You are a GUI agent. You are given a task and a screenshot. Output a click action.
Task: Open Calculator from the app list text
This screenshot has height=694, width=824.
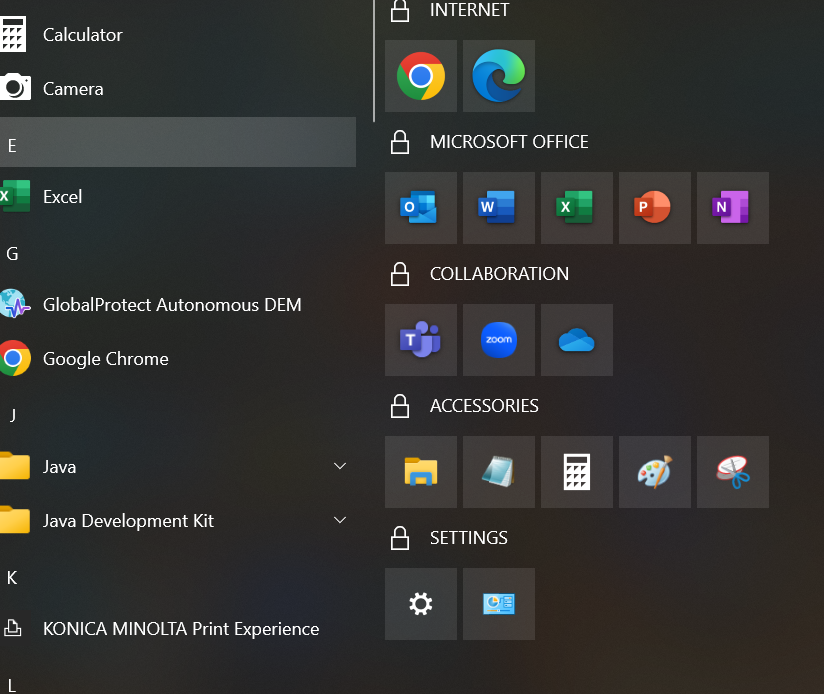(x=83, y=35)
